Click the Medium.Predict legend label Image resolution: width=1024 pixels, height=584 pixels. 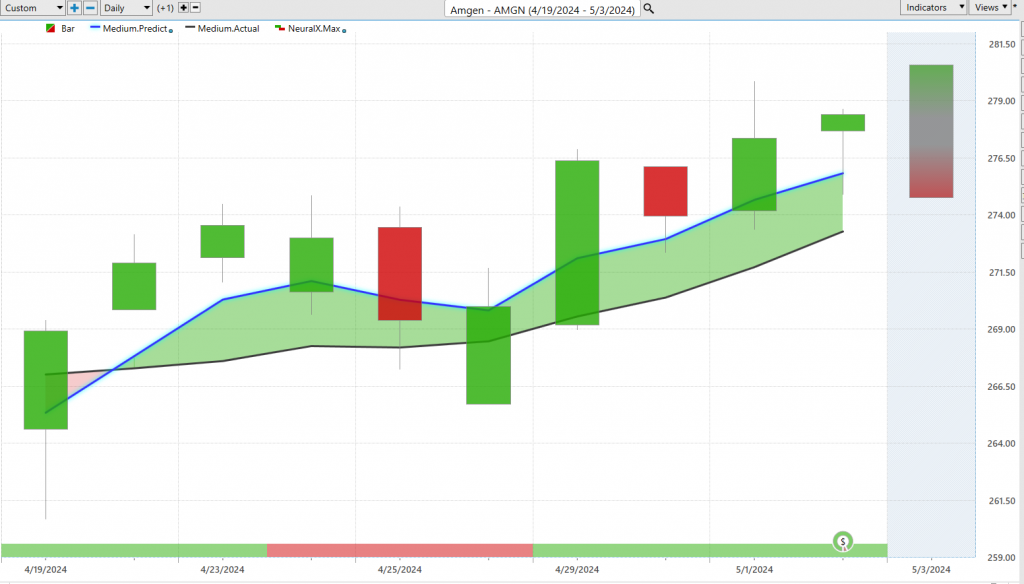tap(135, 29)
